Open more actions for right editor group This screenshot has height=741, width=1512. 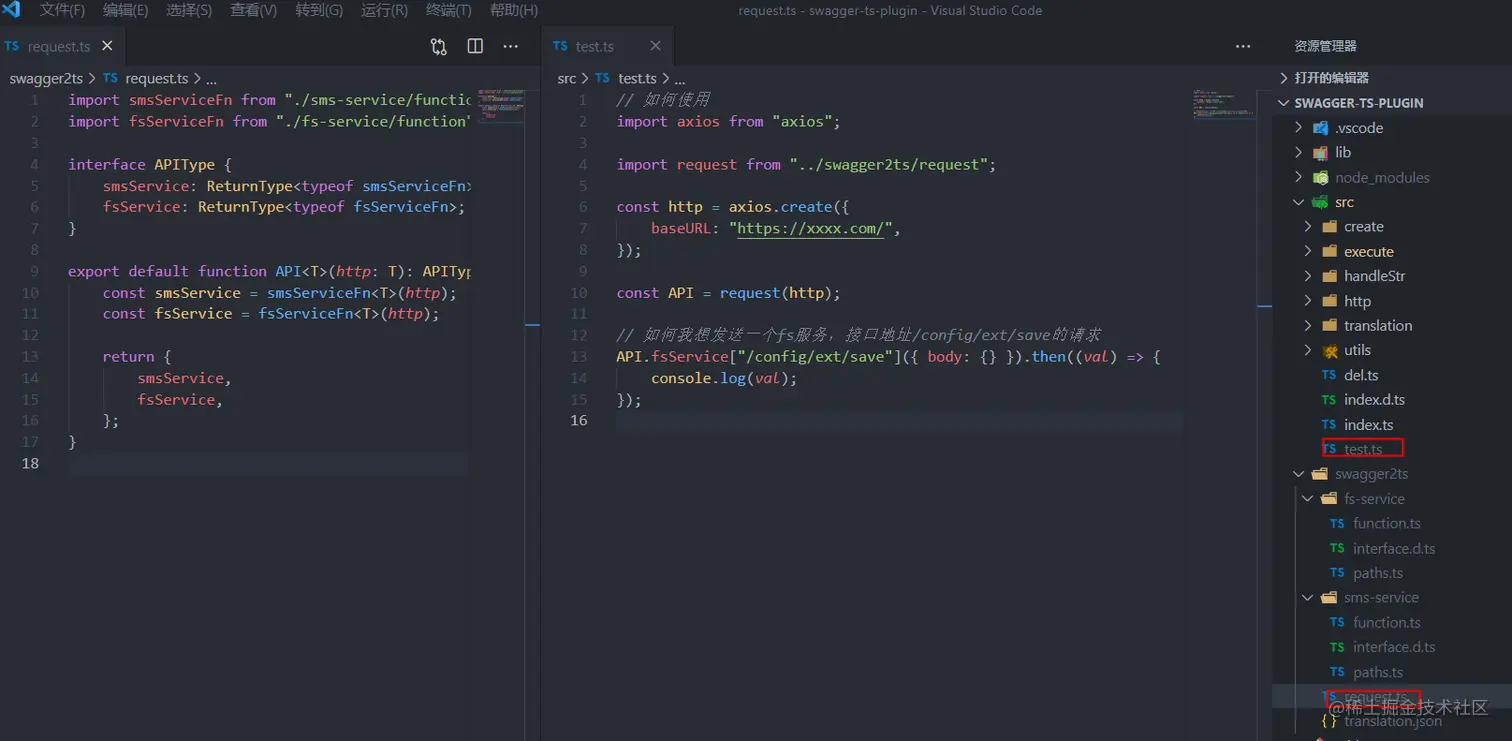click(1243, 46)
